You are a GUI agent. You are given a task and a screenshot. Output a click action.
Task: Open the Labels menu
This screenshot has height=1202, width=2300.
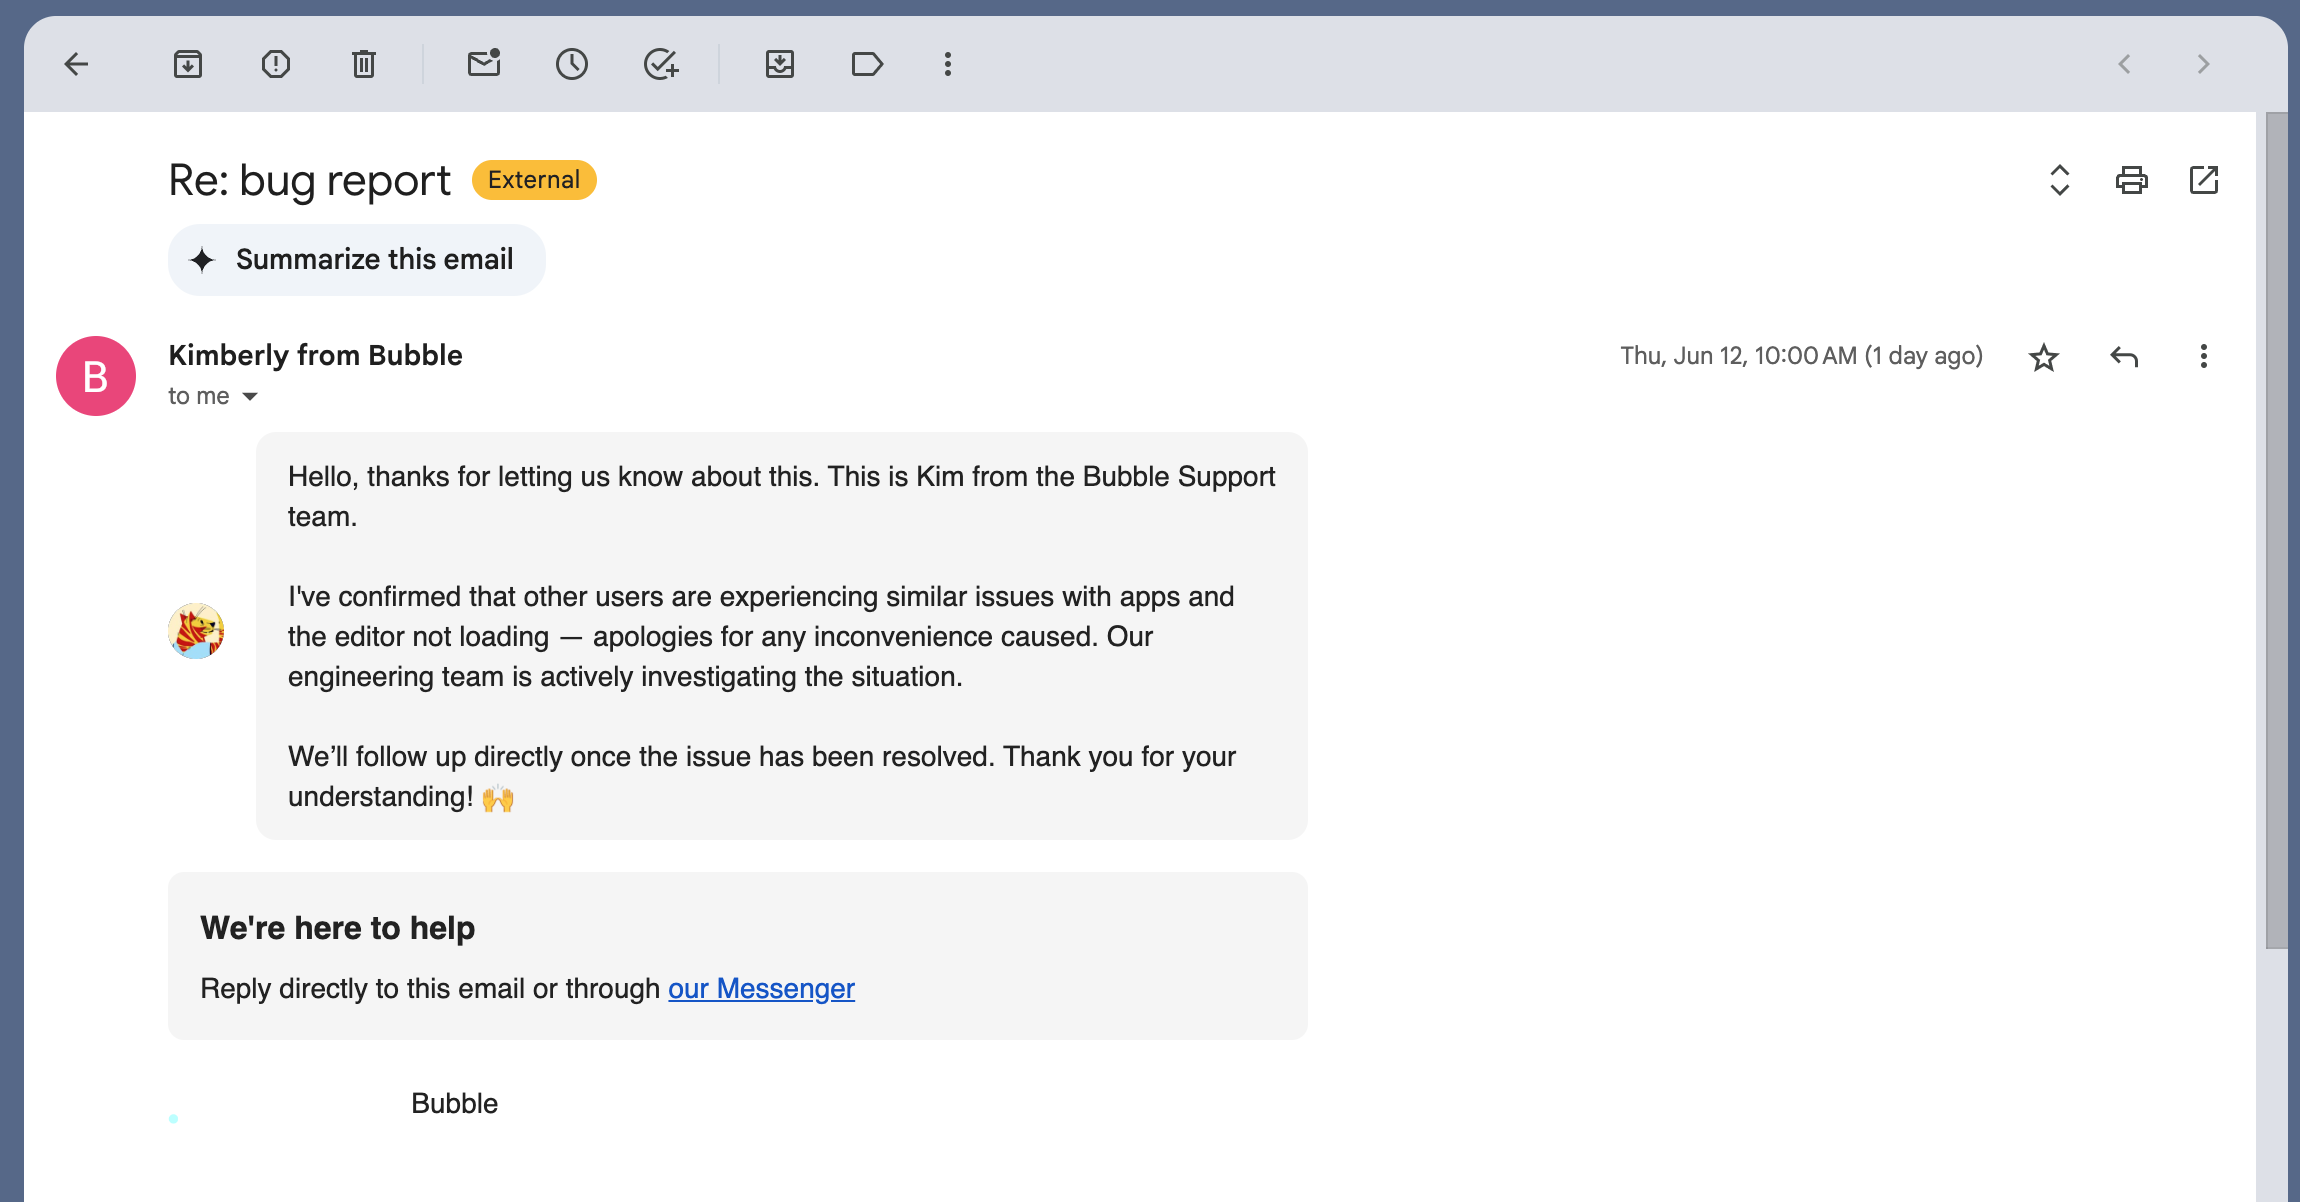[867, 64]
